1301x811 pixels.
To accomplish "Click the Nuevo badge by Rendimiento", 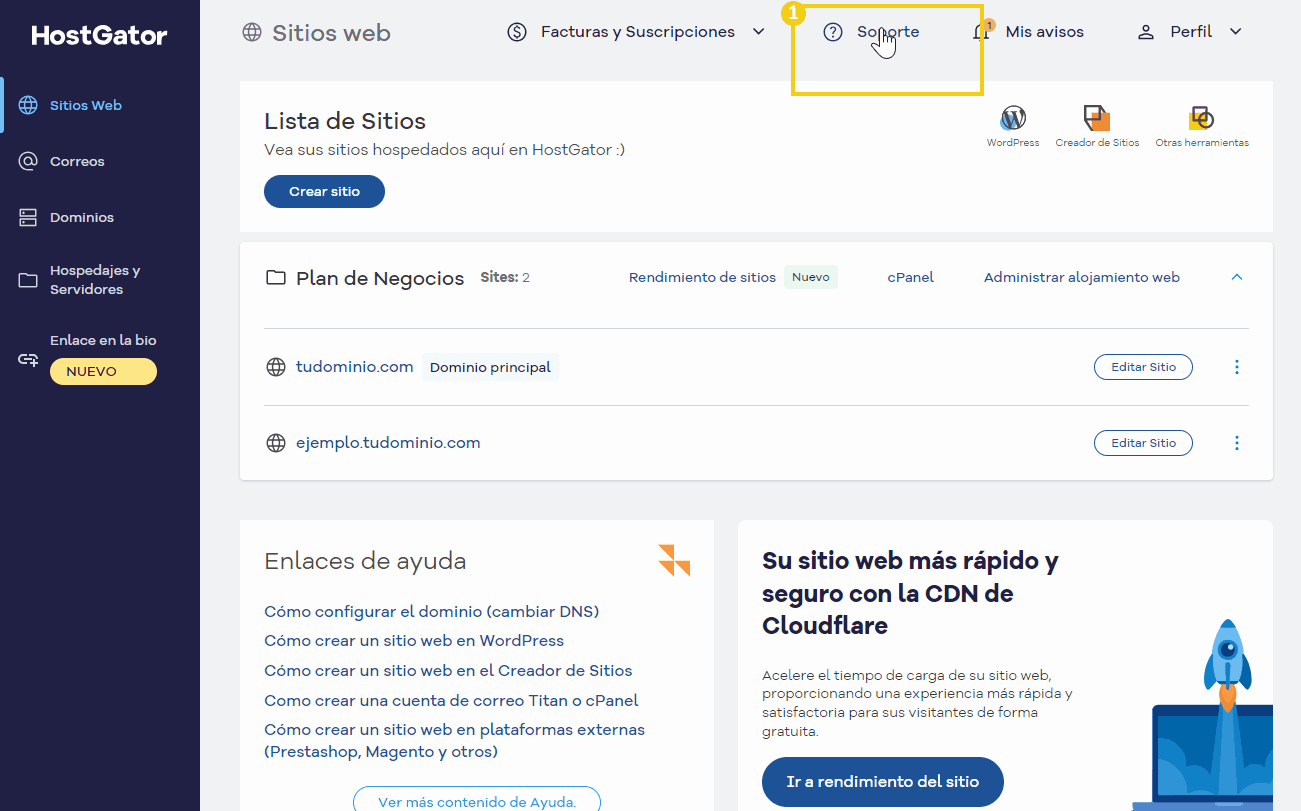I will pos(811,277).
